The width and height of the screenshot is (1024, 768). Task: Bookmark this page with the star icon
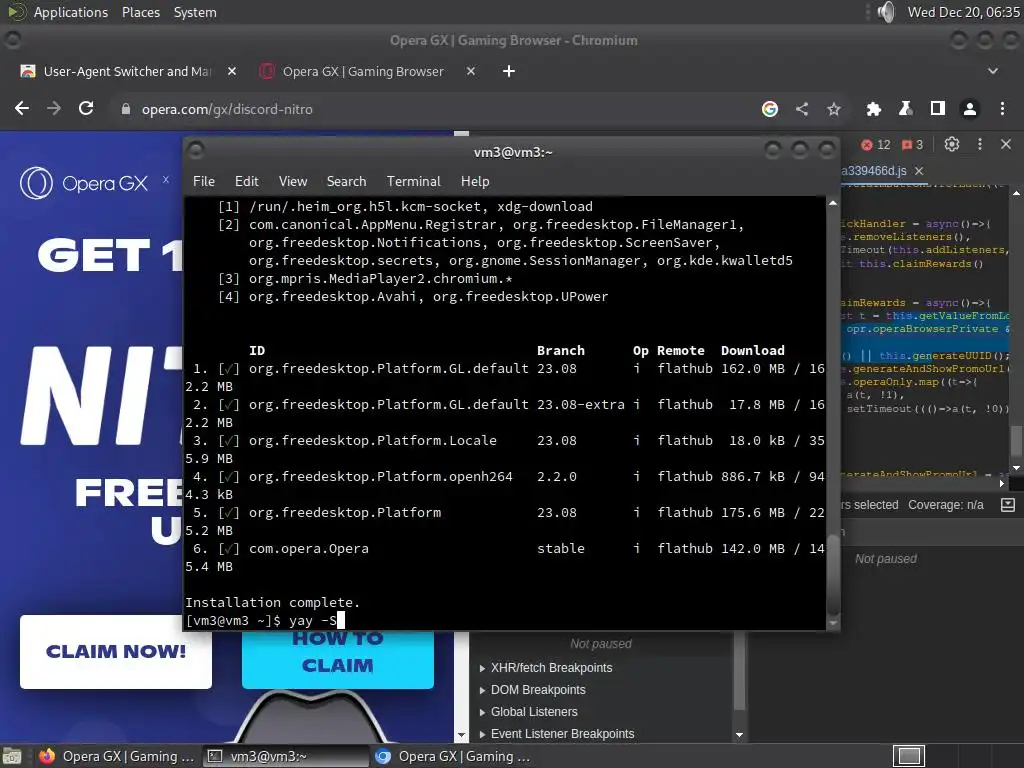point(834,109)
